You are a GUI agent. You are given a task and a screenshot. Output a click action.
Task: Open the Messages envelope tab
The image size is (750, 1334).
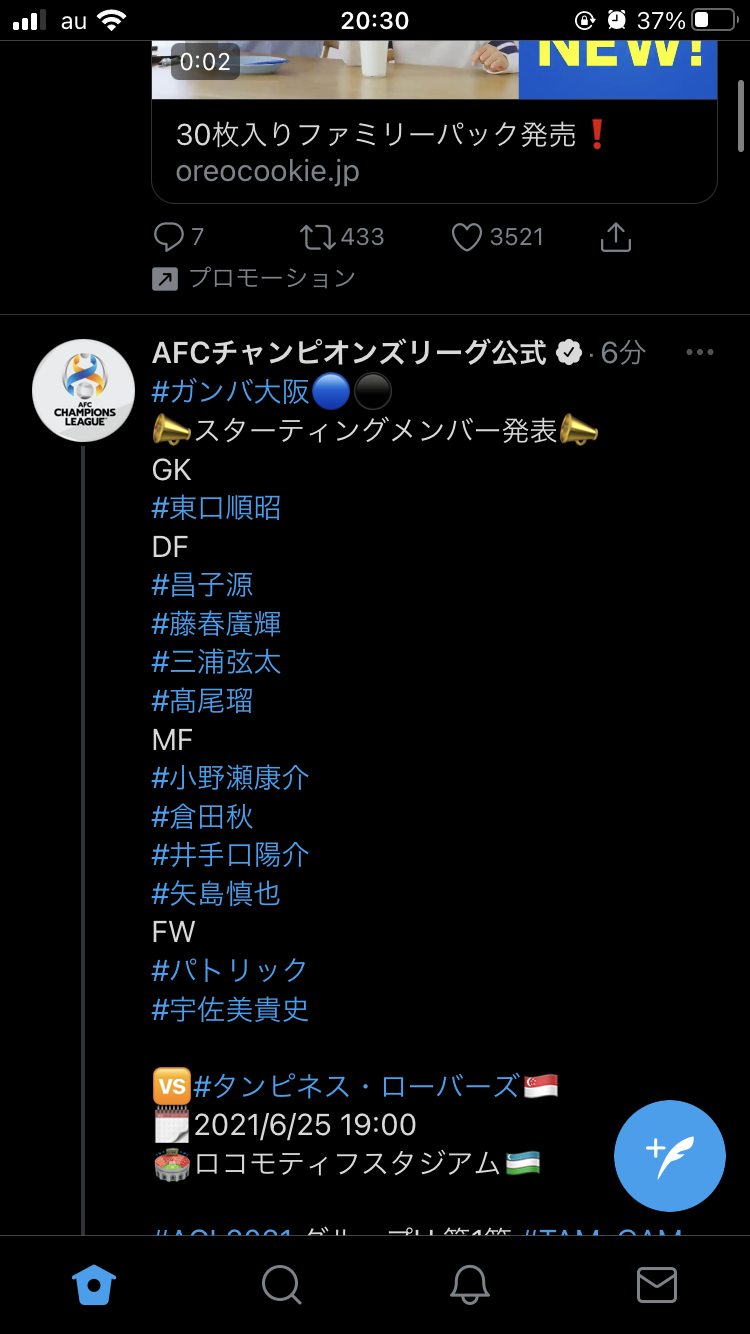click(656, 1285)
